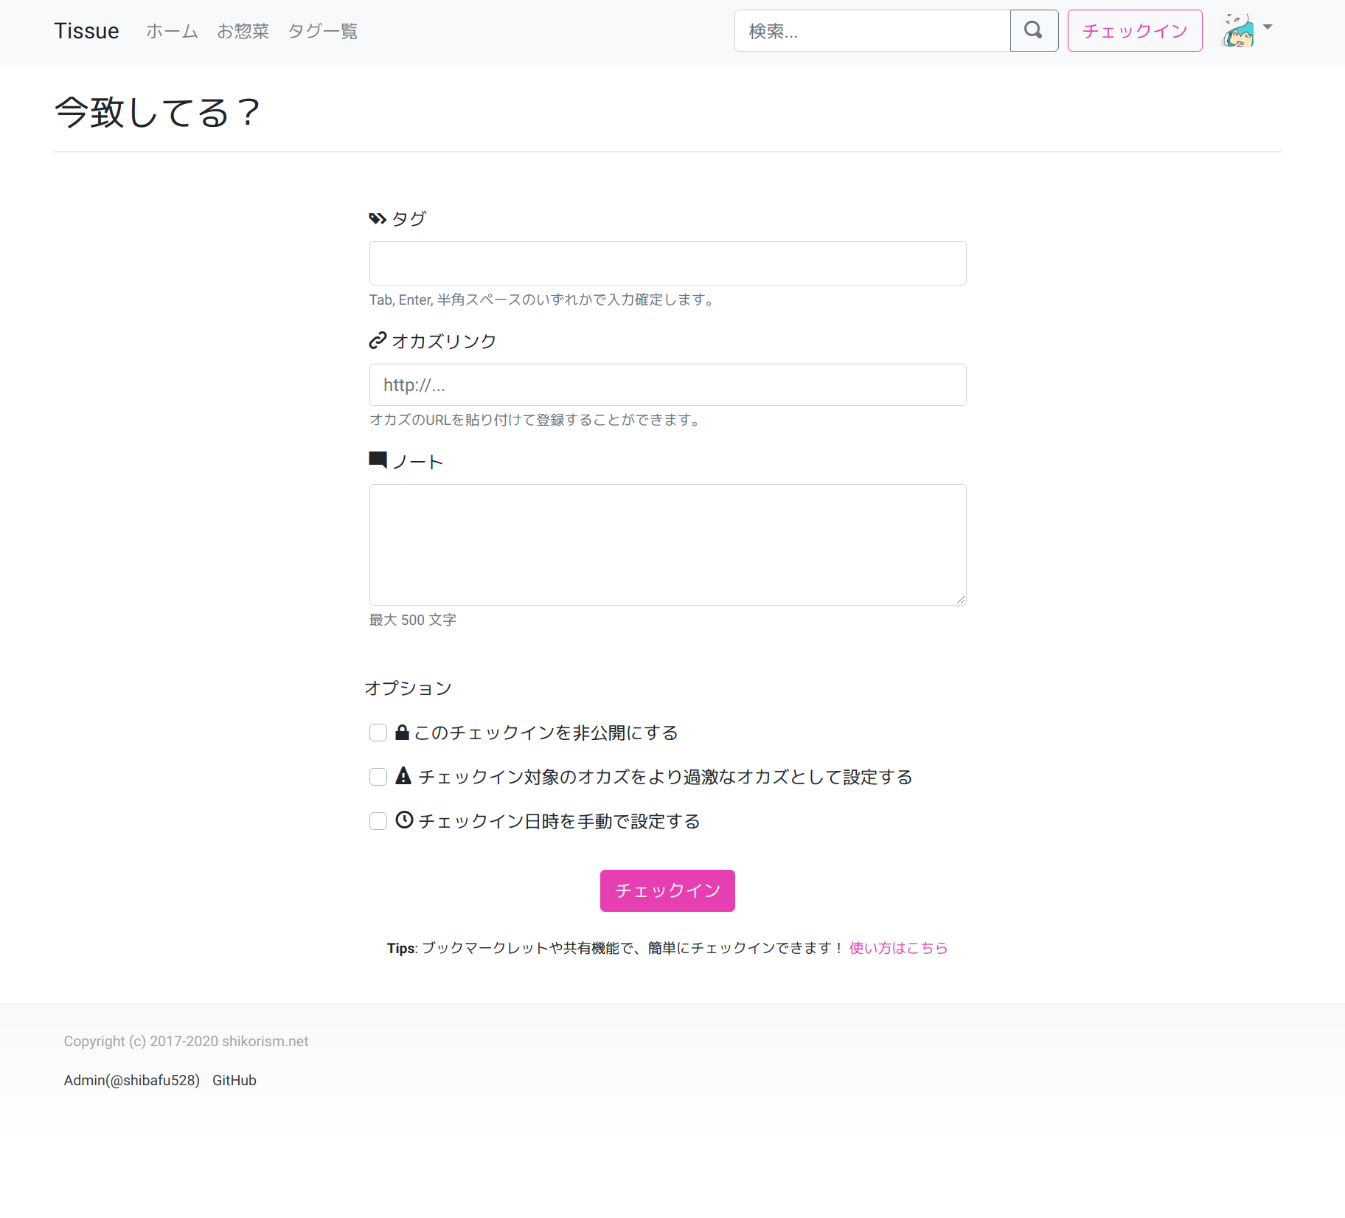This screenshot has width=1345, height=1218.
Task: Open the タグ一覧 navigation item
Action: pos(322,31)
